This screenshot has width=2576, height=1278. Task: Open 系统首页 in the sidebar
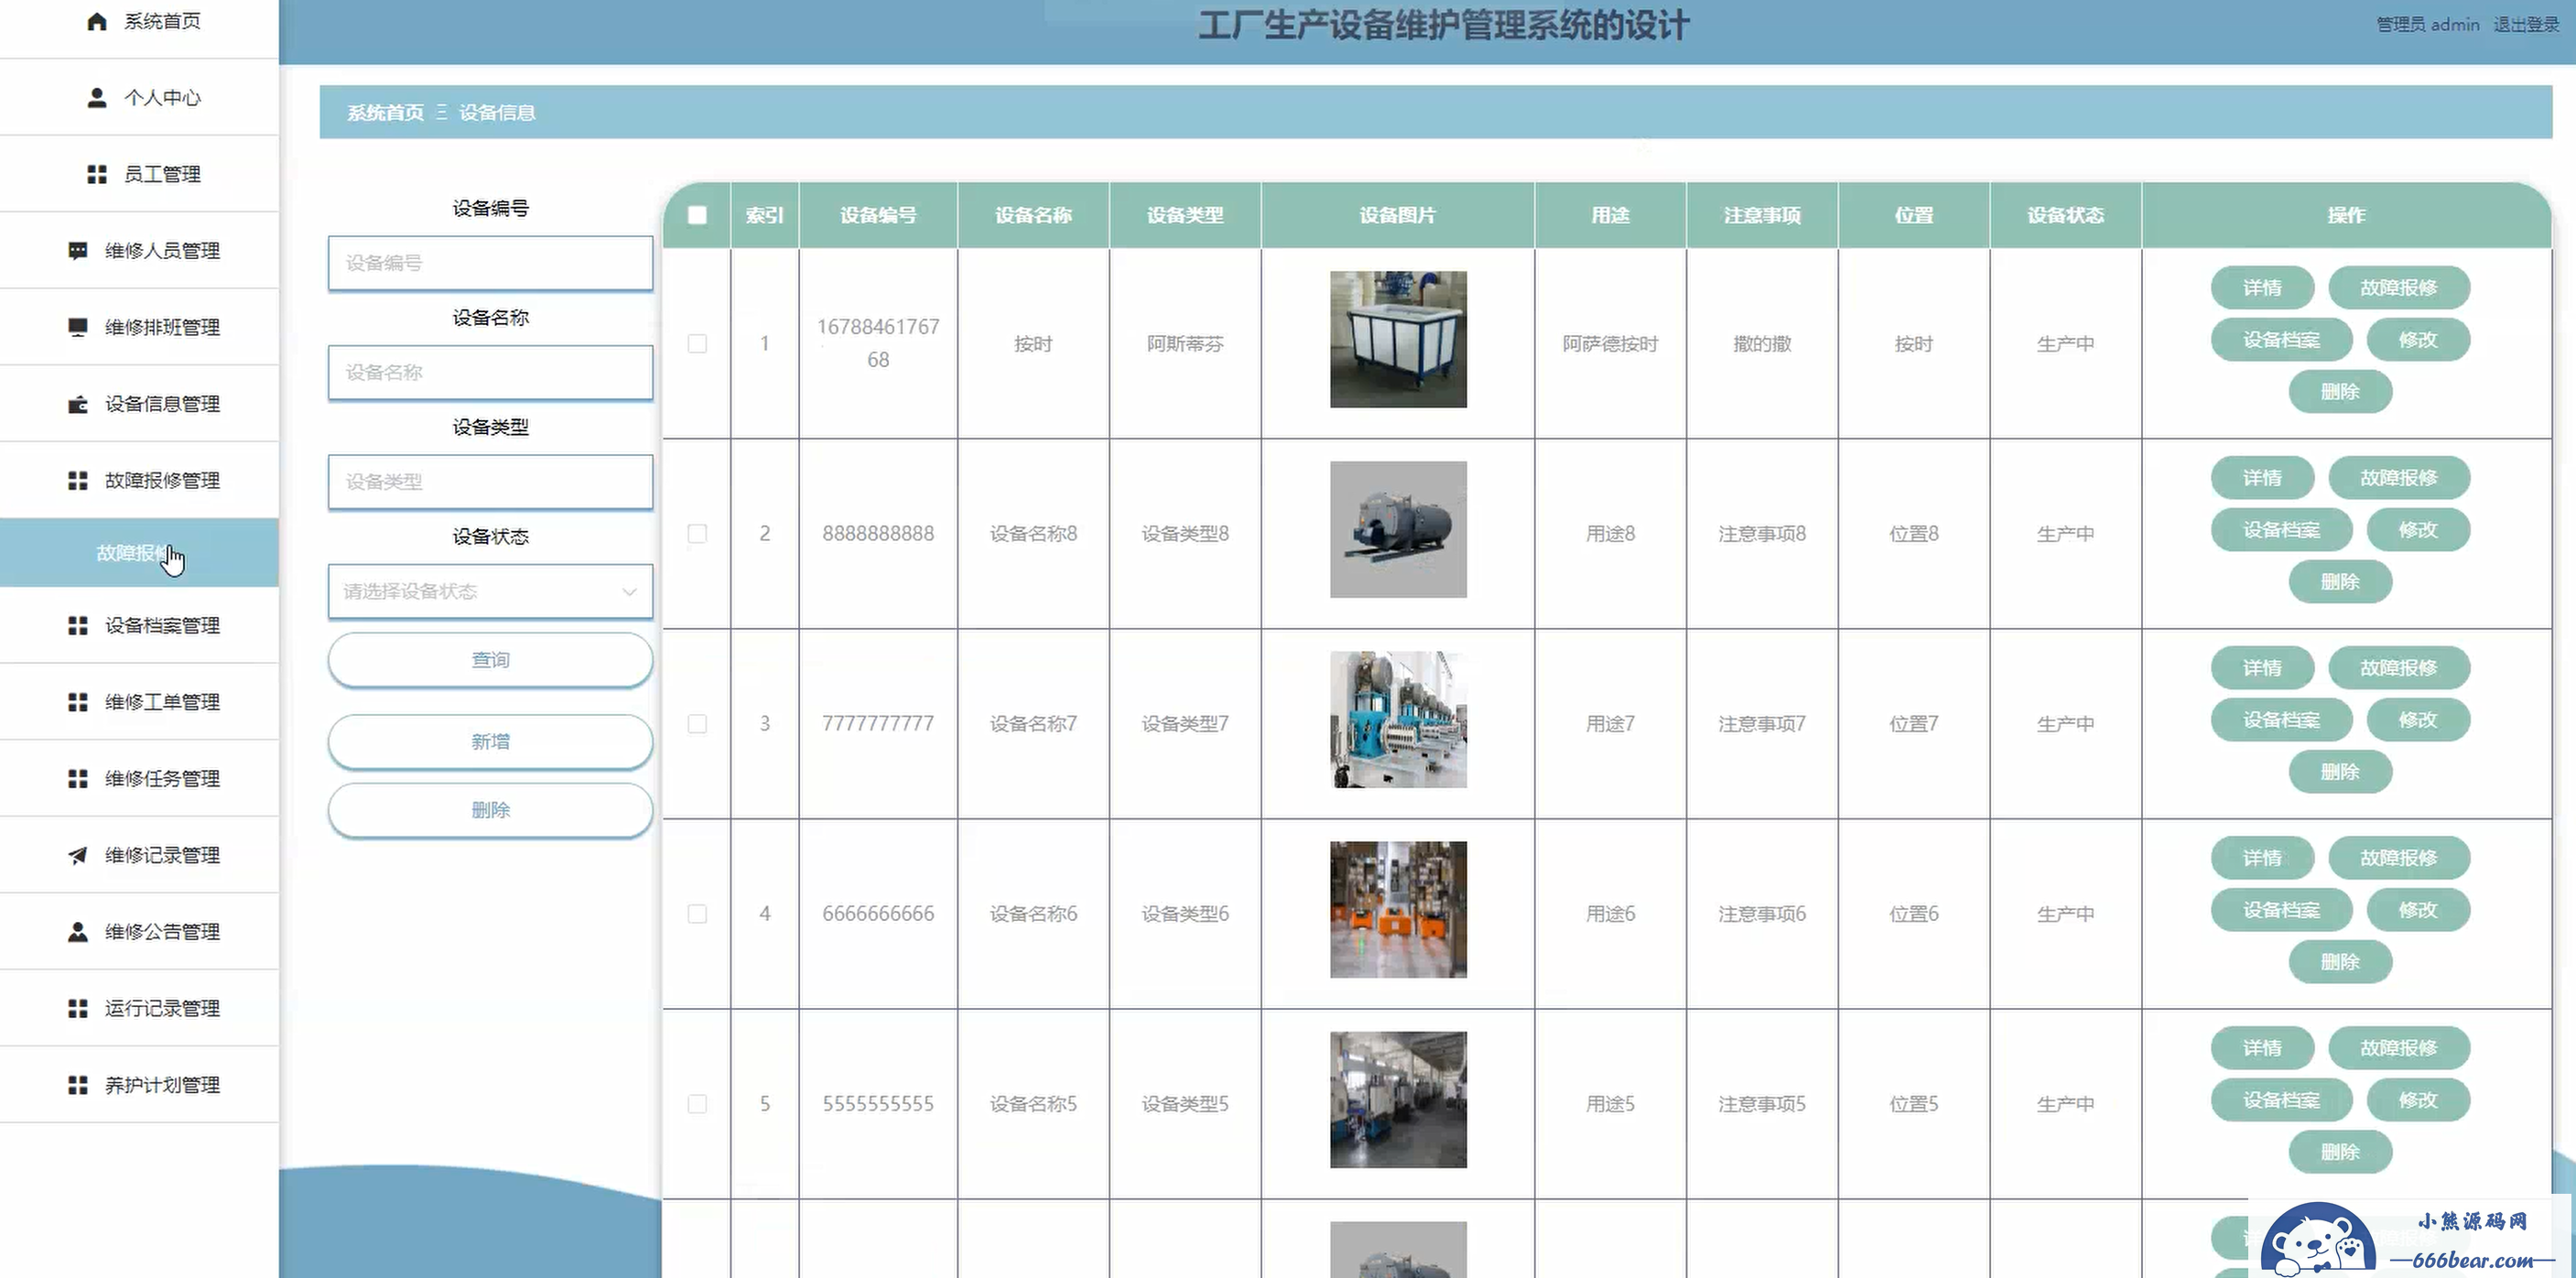[x=139, y=21]
